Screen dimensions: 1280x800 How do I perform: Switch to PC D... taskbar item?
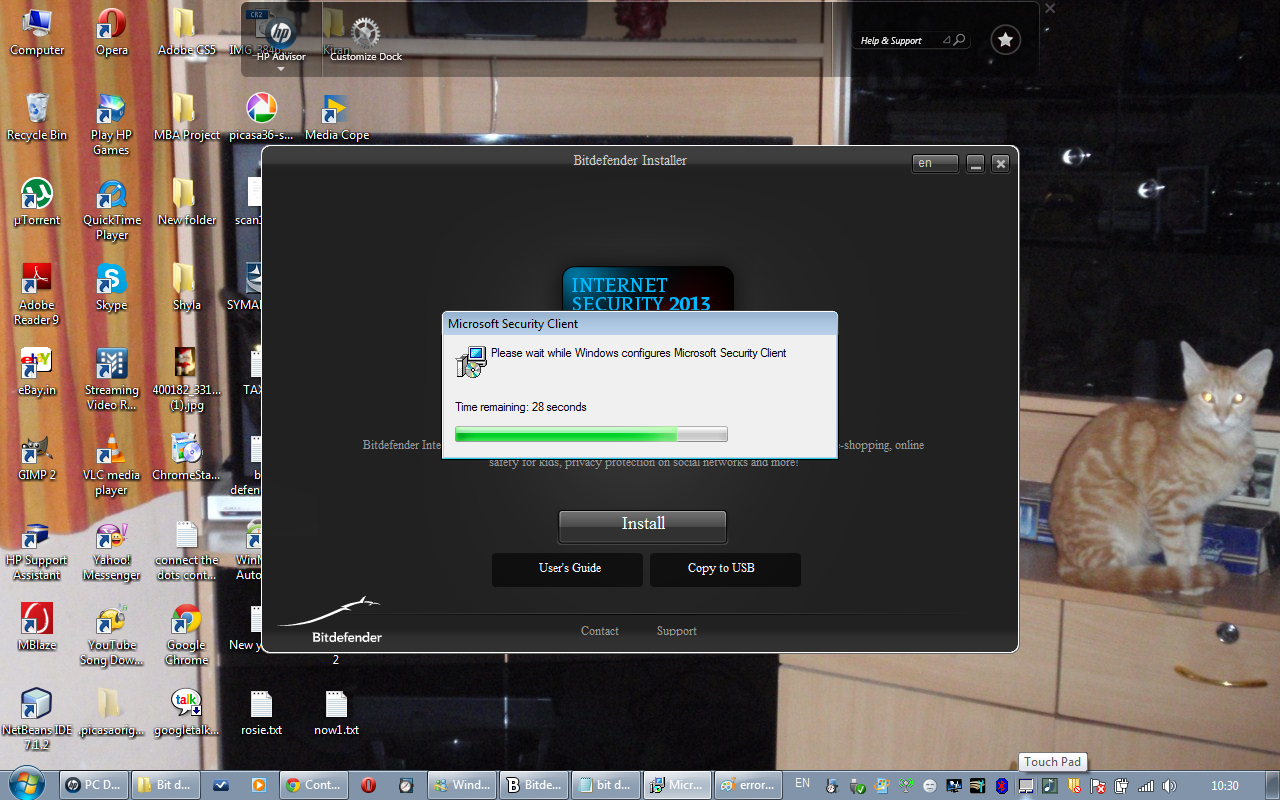point(94,785)
